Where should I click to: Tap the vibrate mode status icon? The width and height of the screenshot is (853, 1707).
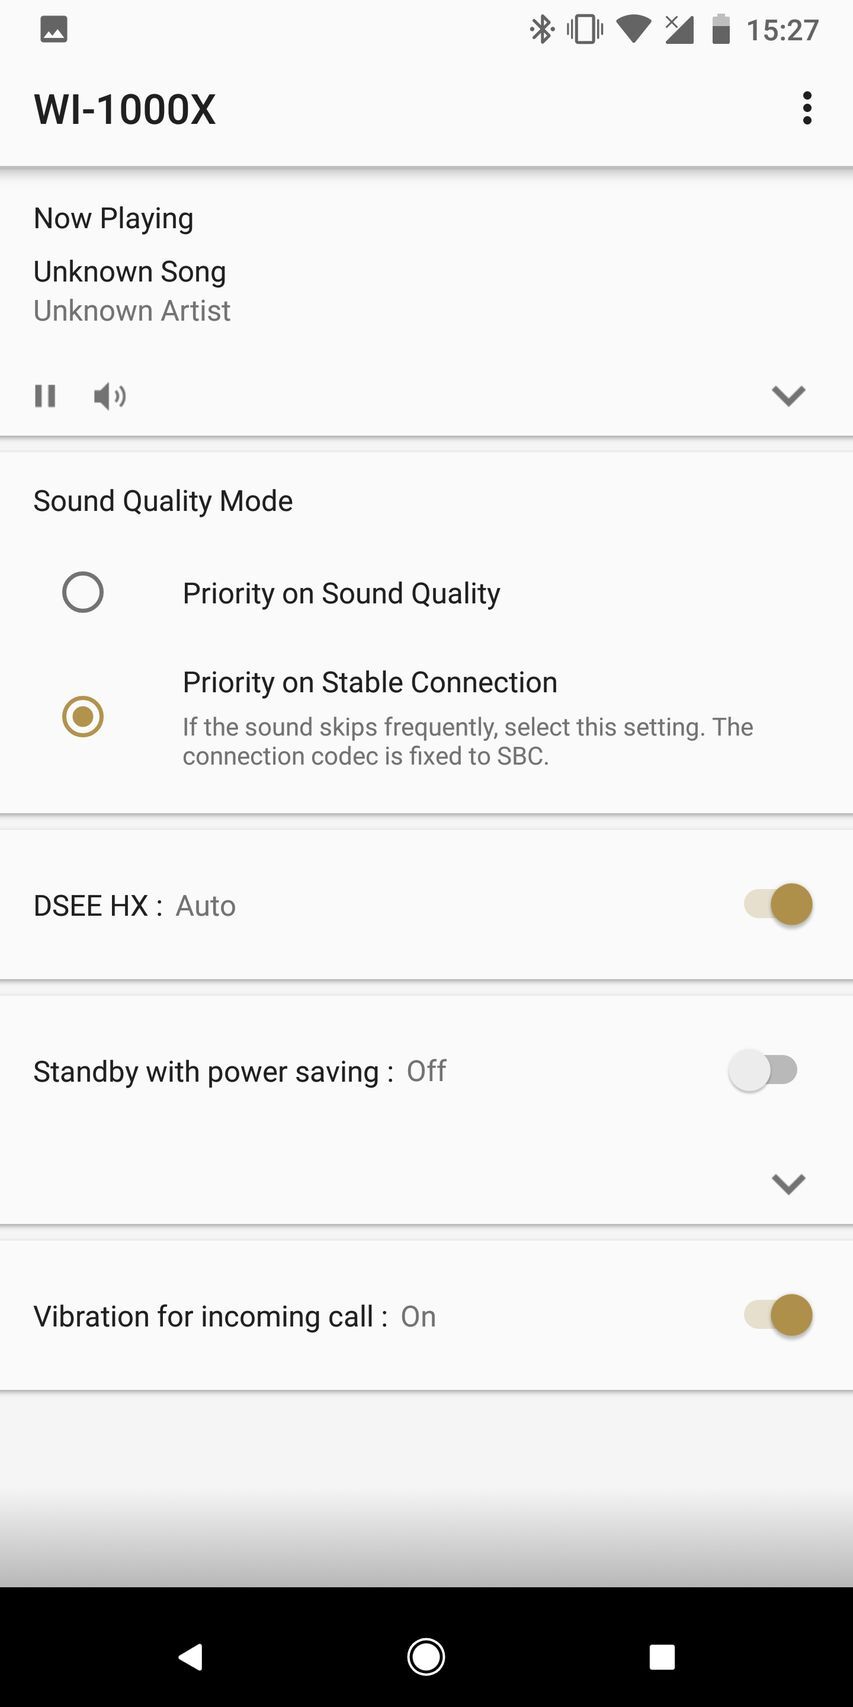click(x=585, y=29)
